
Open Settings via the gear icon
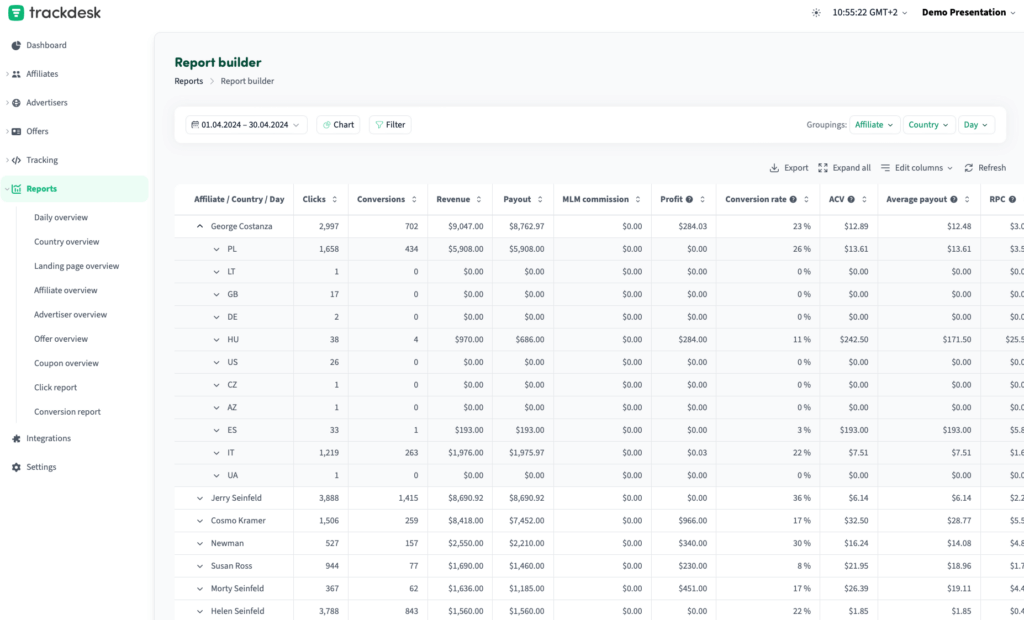click(x=16, y=467)
